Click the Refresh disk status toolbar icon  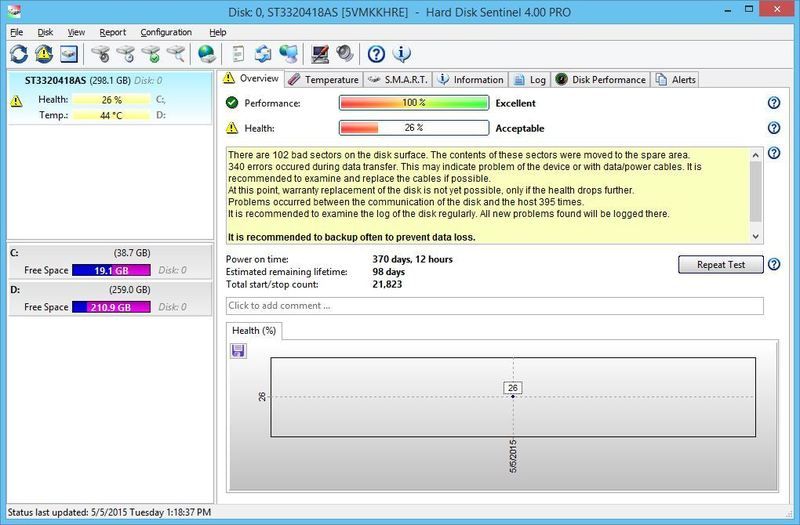point(19,54)
